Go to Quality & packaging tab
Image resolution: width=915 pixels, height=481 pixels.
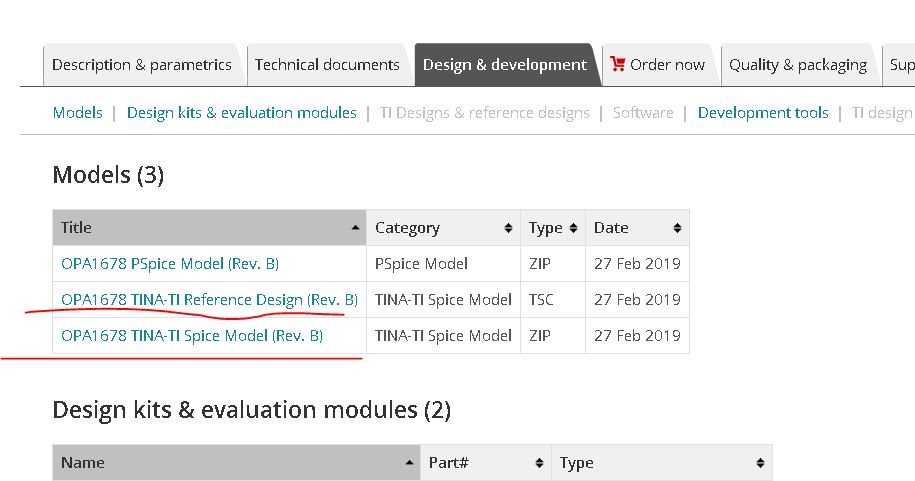tap(797, 65)
